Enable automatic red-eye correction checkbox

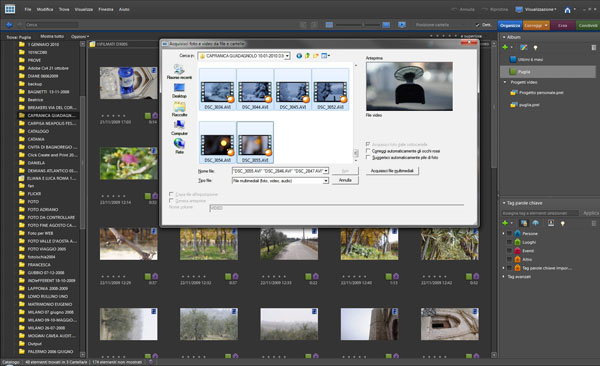click(368, 151)
